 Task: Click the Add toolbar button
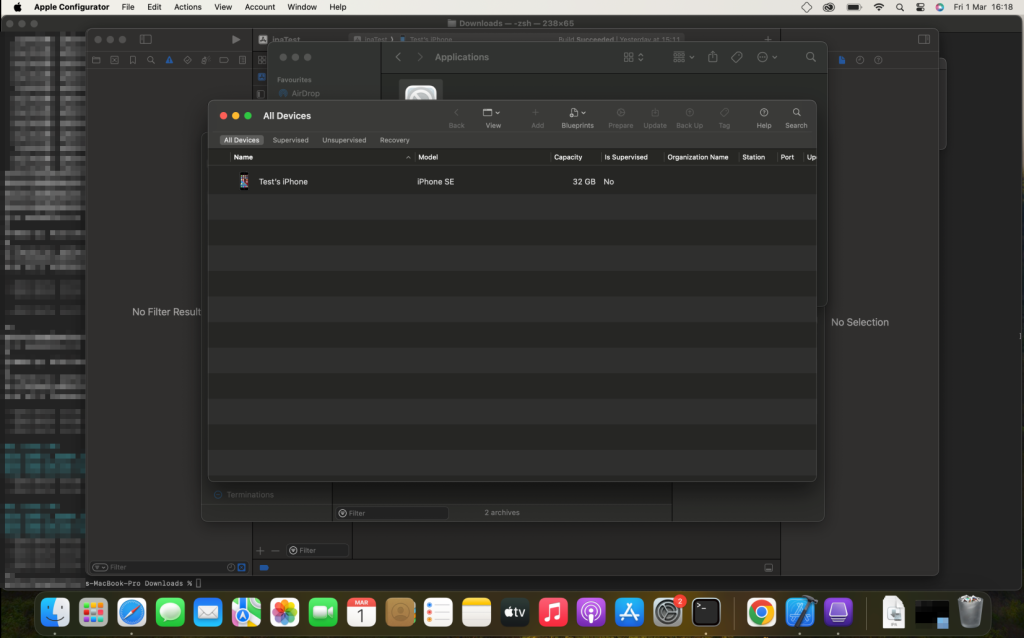tap(537, 113)
